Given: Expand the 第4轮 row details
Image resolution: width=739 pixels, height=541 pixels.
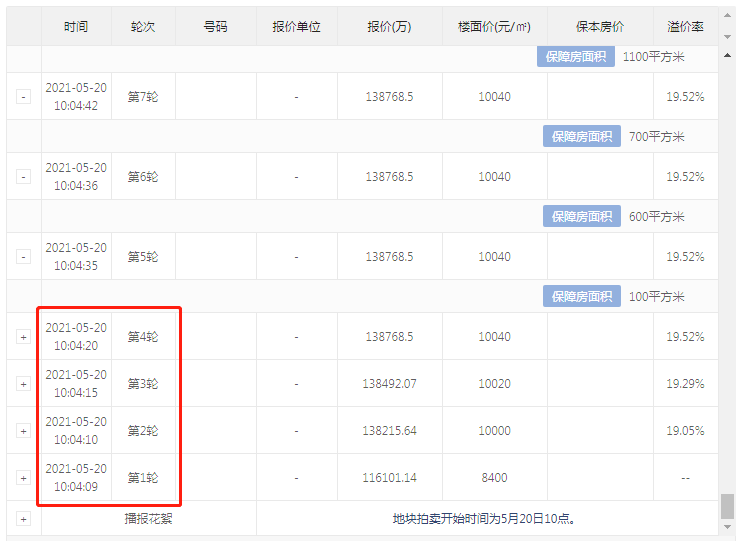Looking at the screenshot, I should 23,337.
